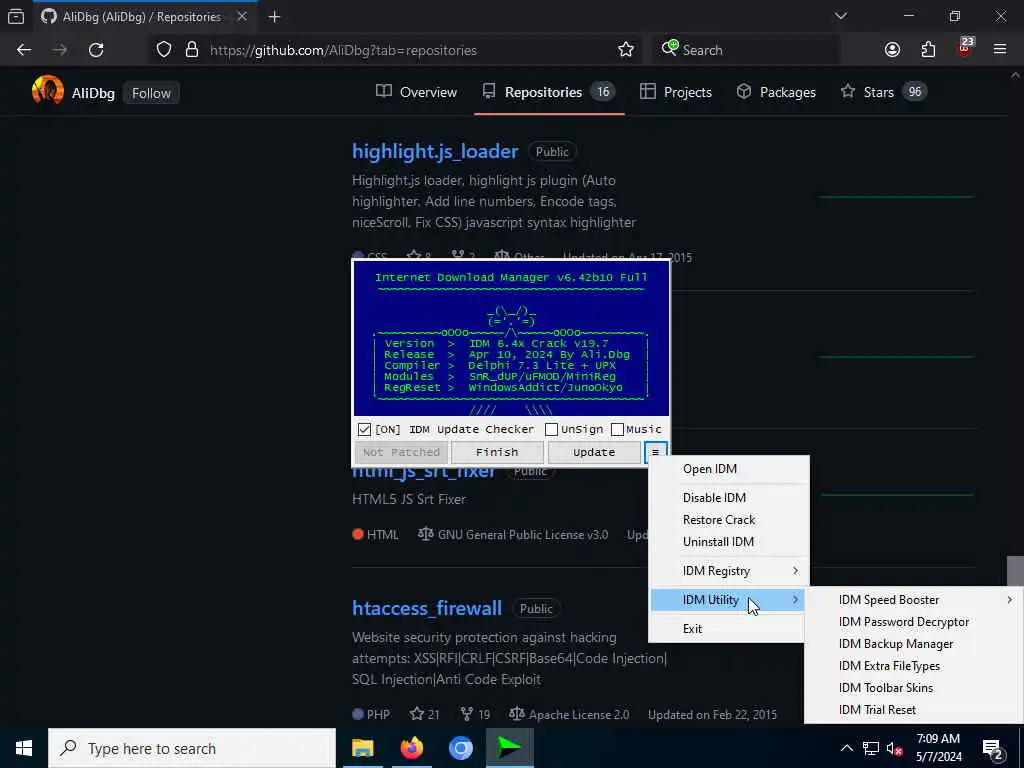1024x768 pixels.
Task: Open the extensions puzzle icon
Action: [928, 50]
